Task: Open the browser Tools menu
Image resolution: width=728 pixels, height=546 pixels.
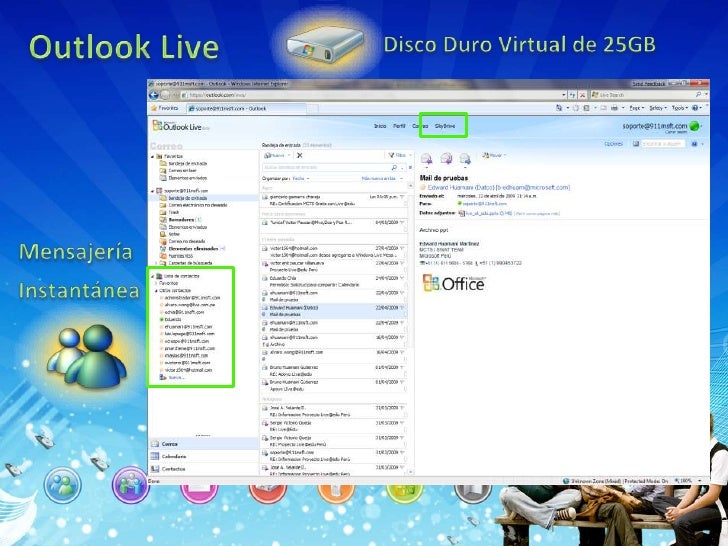Action: click(680, 108)
